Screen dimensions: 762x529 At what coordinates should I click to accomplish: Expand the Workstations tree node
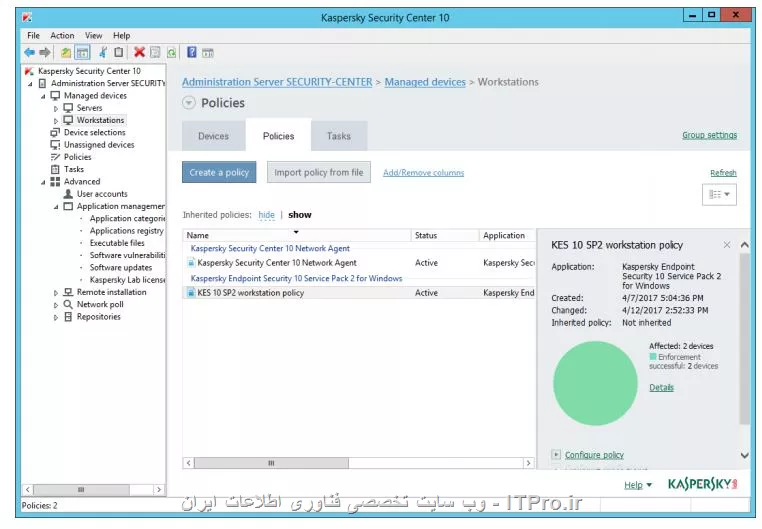[55, 120]
